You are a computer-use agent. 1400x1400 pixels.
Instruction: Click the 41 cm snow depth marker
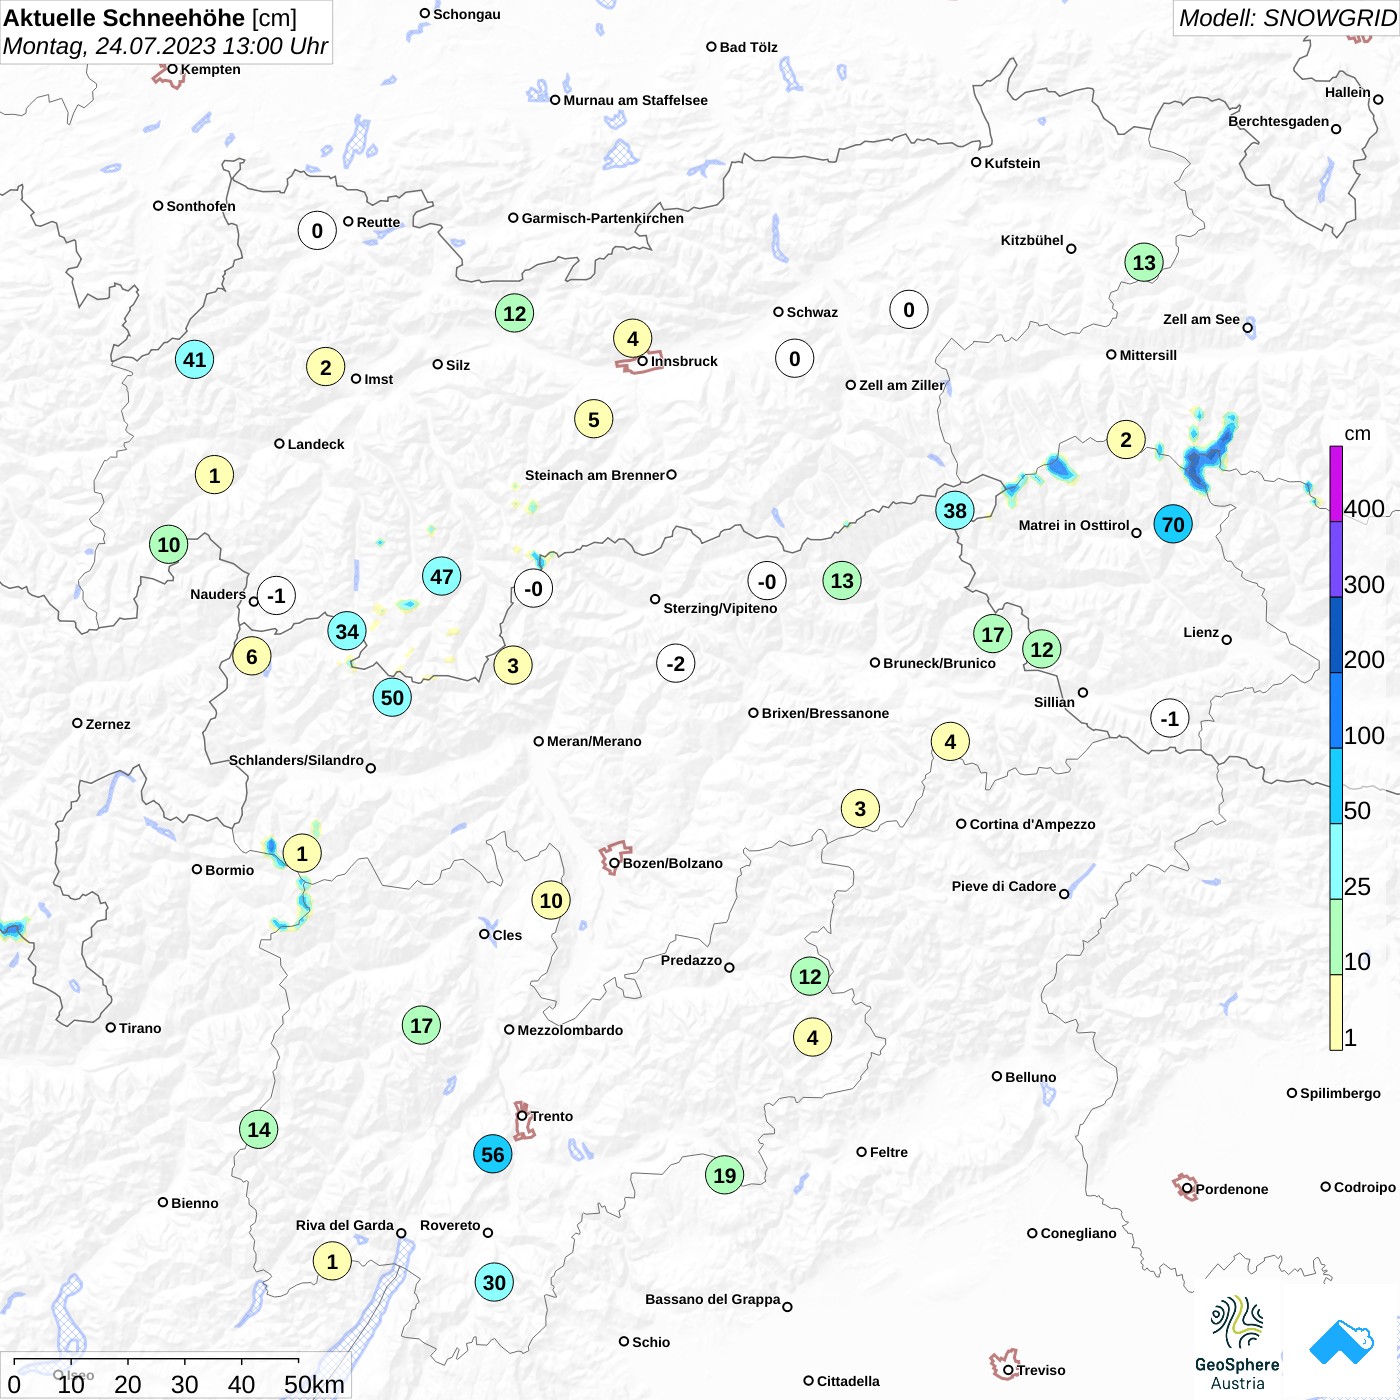(195, 359)
